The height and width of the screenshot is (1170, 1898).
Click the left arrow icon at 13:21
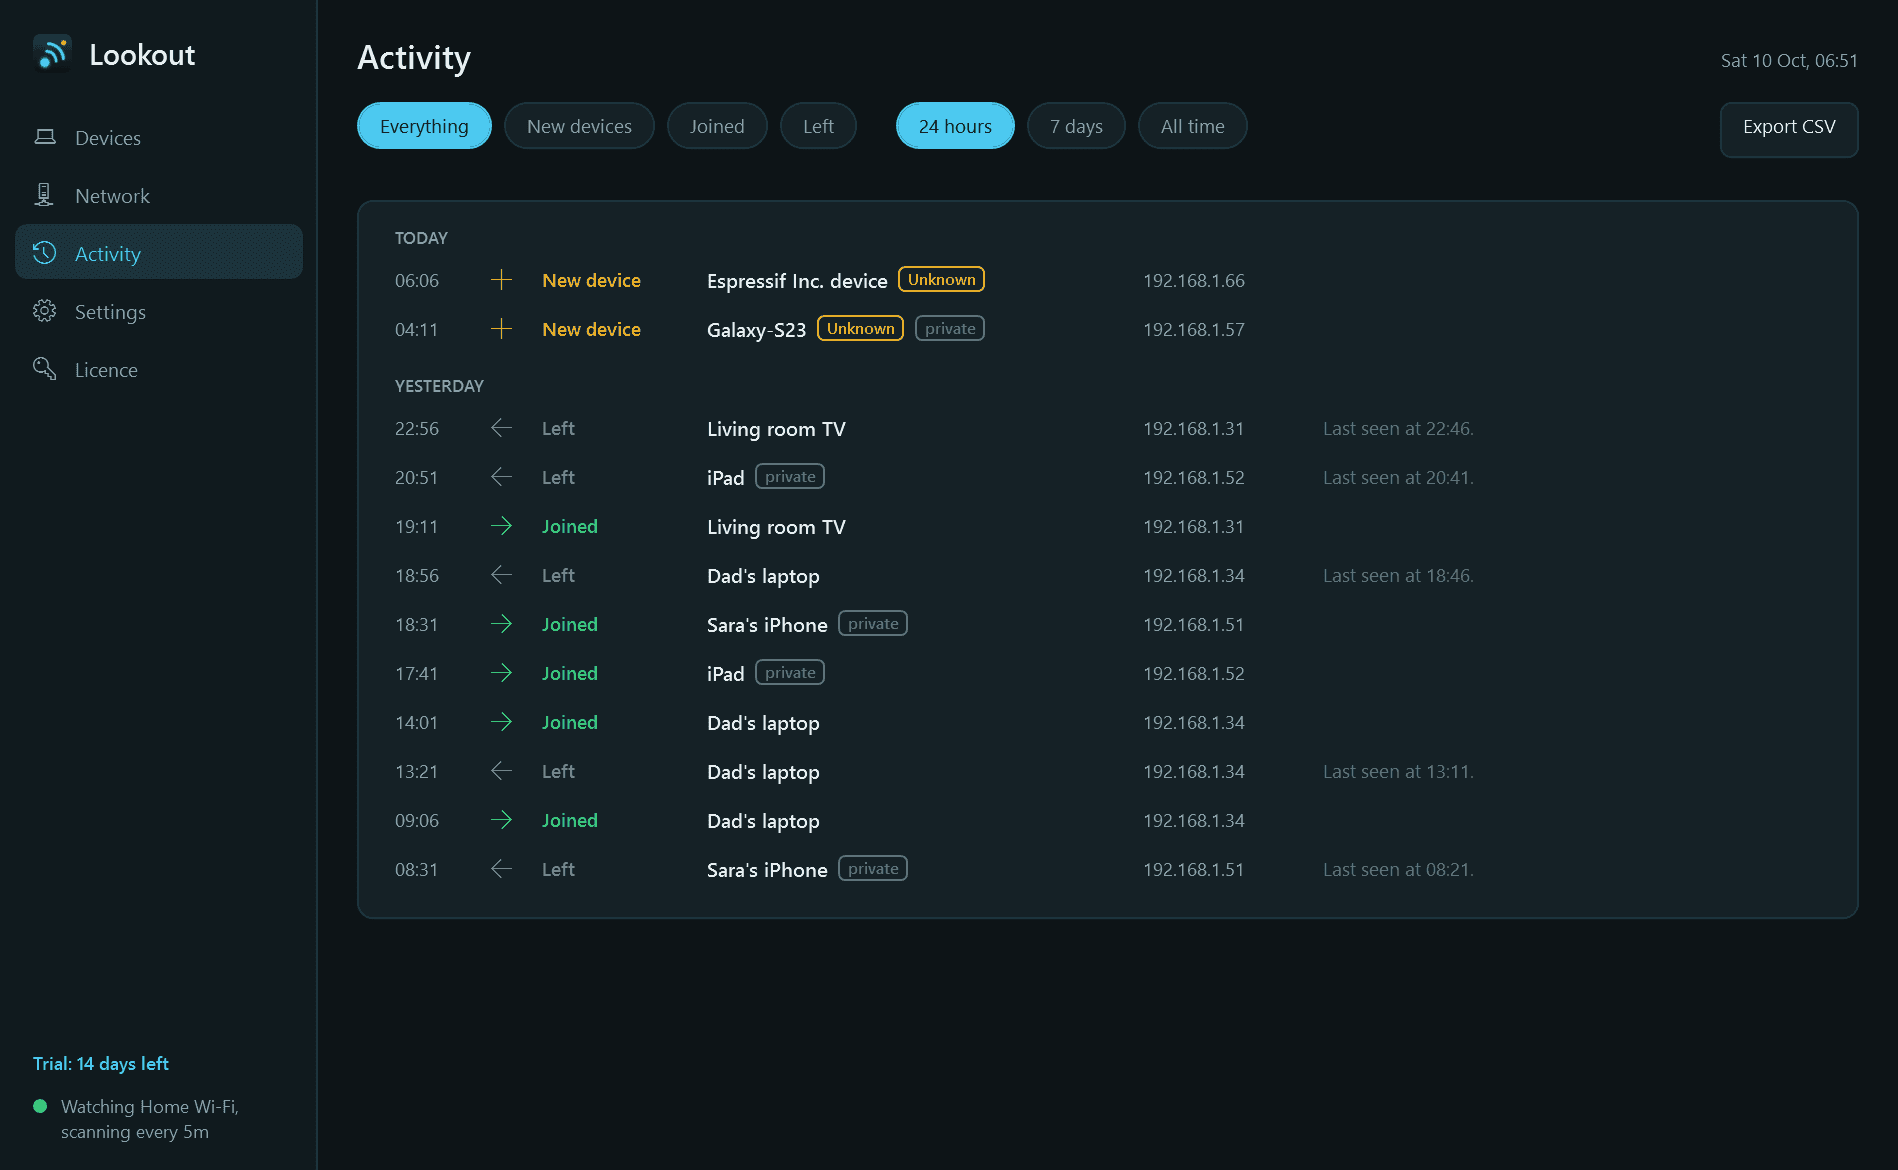click(x=502, y=771)
